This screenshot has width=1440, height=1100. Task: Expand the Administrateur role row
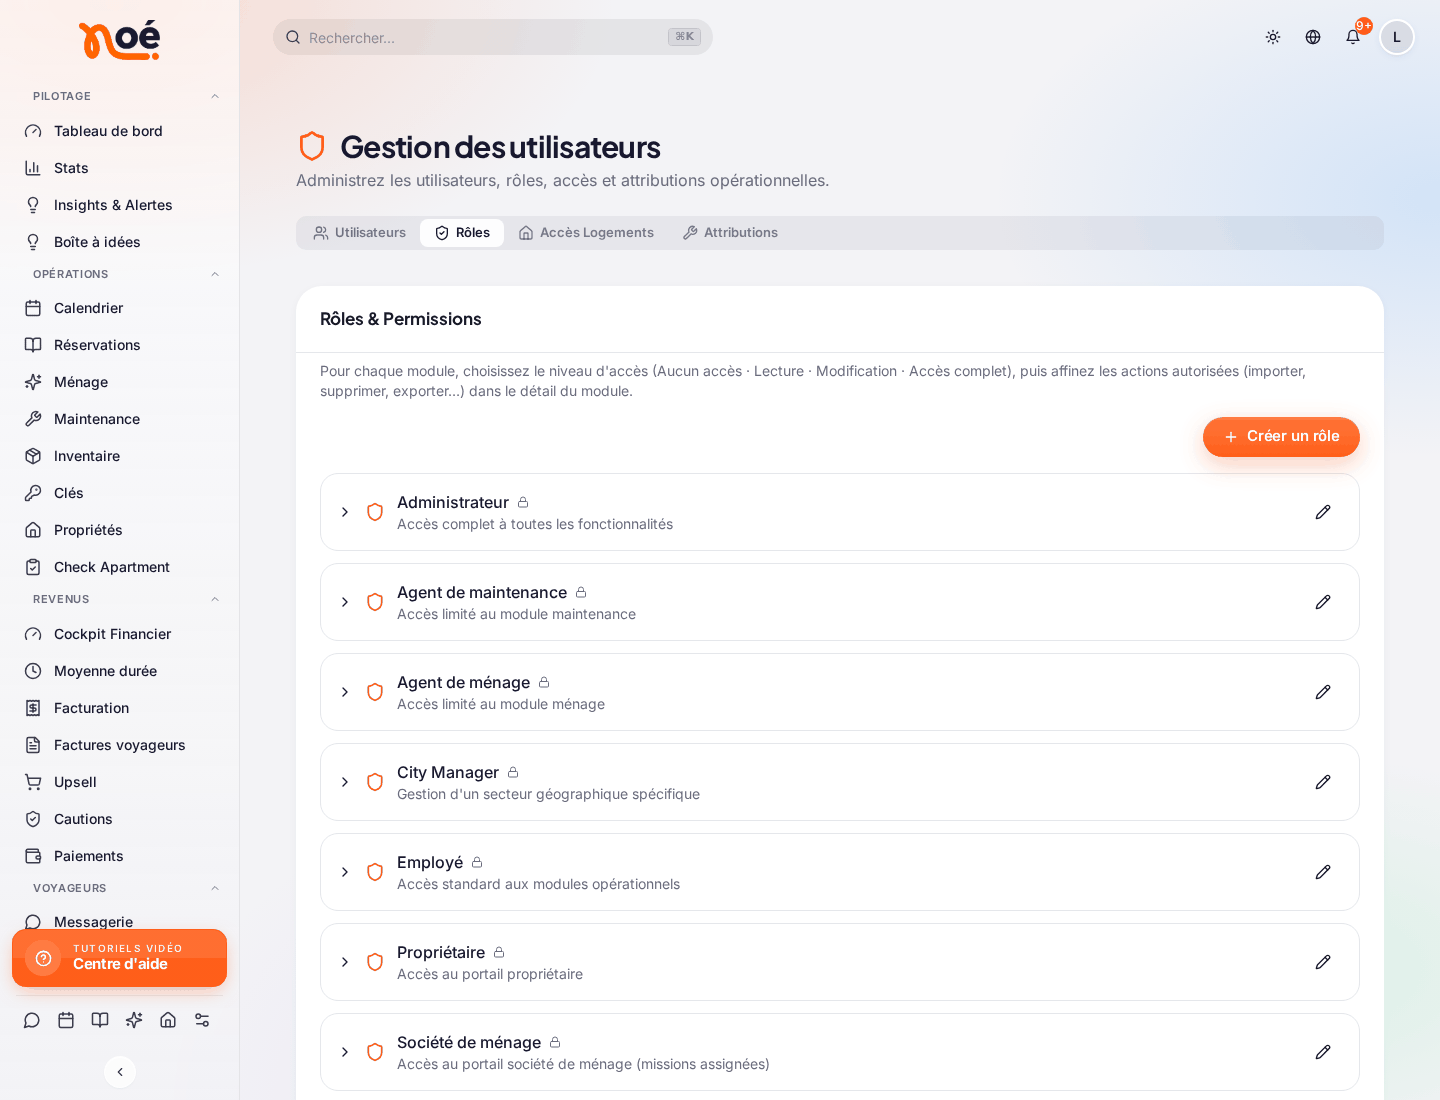[x=345, y=512]
